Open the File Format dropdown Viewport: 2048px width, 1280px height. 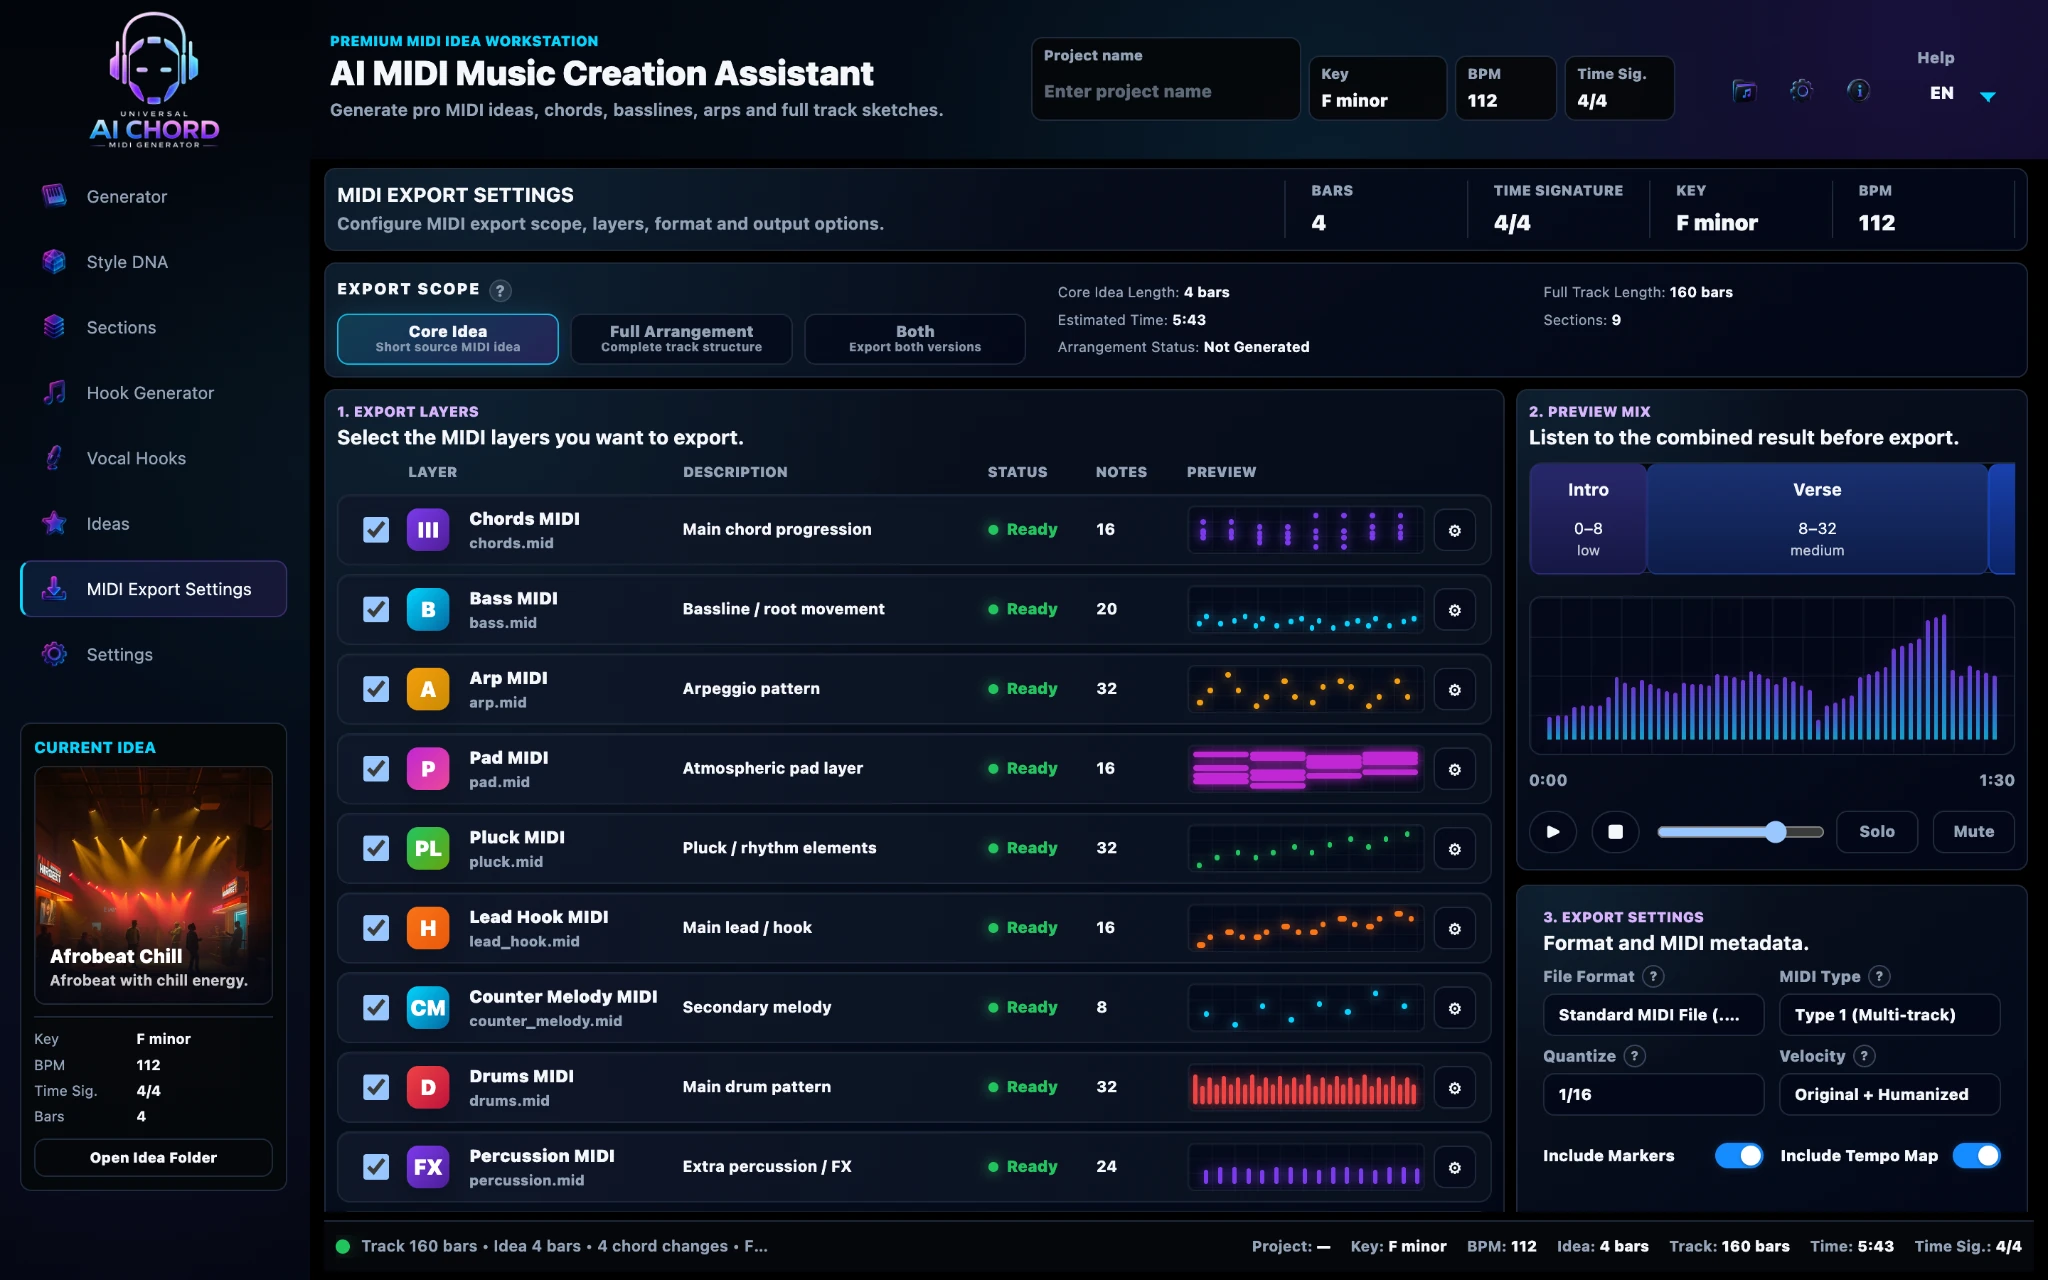click(1653, 1015)
